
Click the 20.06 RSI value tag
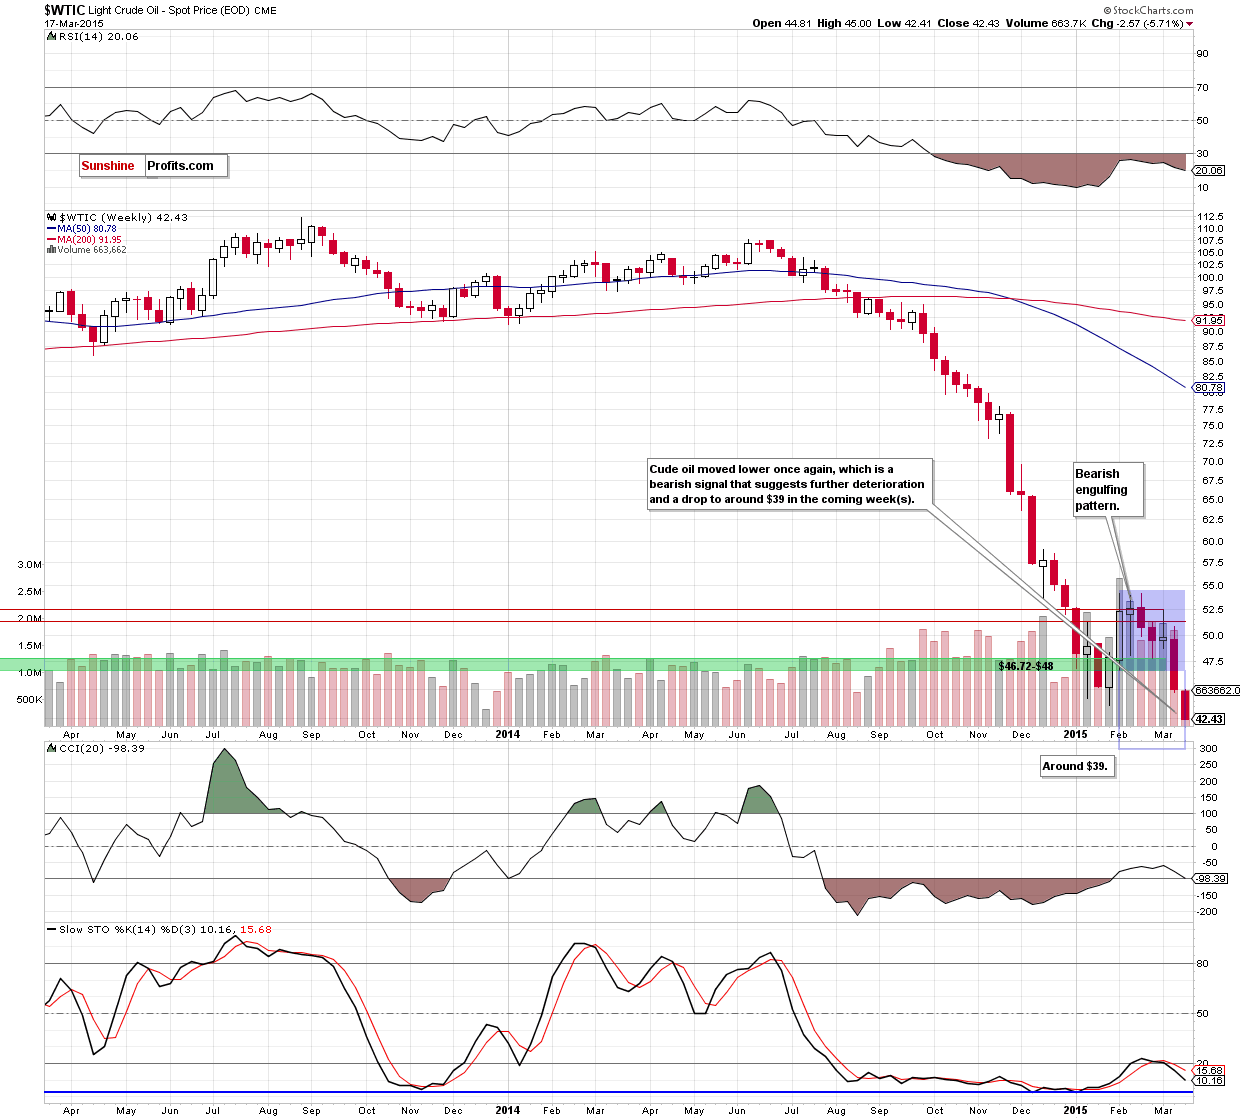[1209, 170]
